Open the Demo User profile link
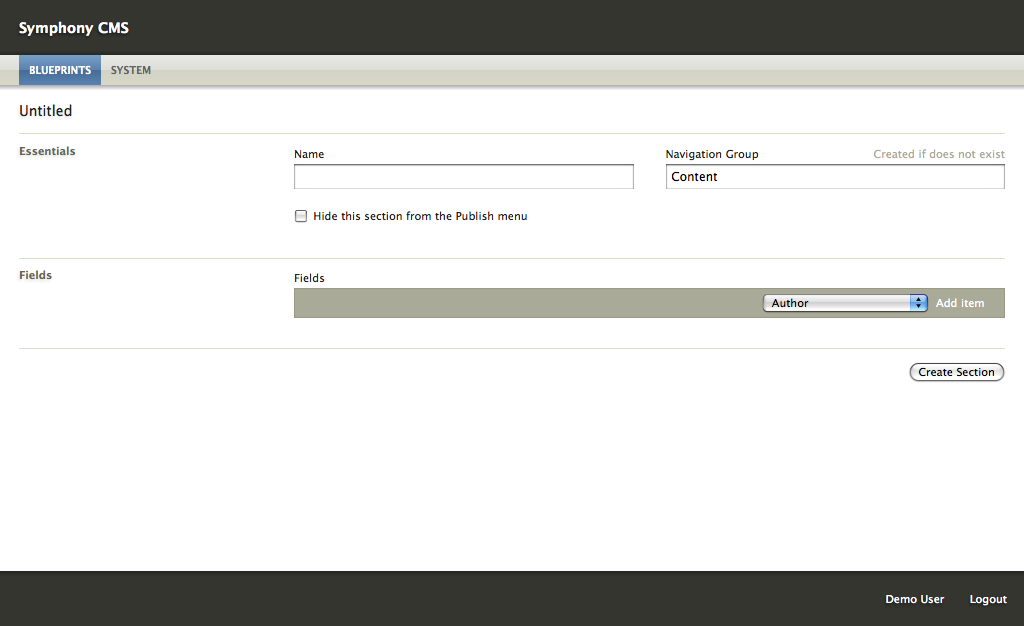Screen dimensions: 1024x626 914,599
